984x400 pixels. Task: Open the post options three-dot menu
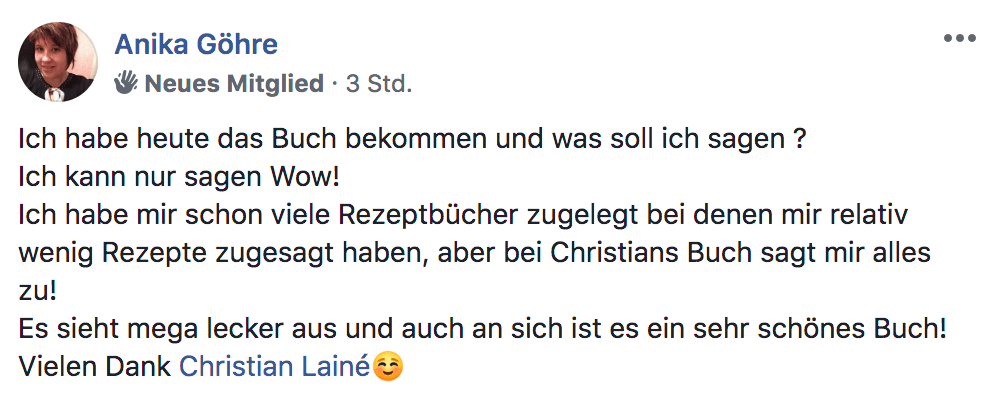pos(959,39)
